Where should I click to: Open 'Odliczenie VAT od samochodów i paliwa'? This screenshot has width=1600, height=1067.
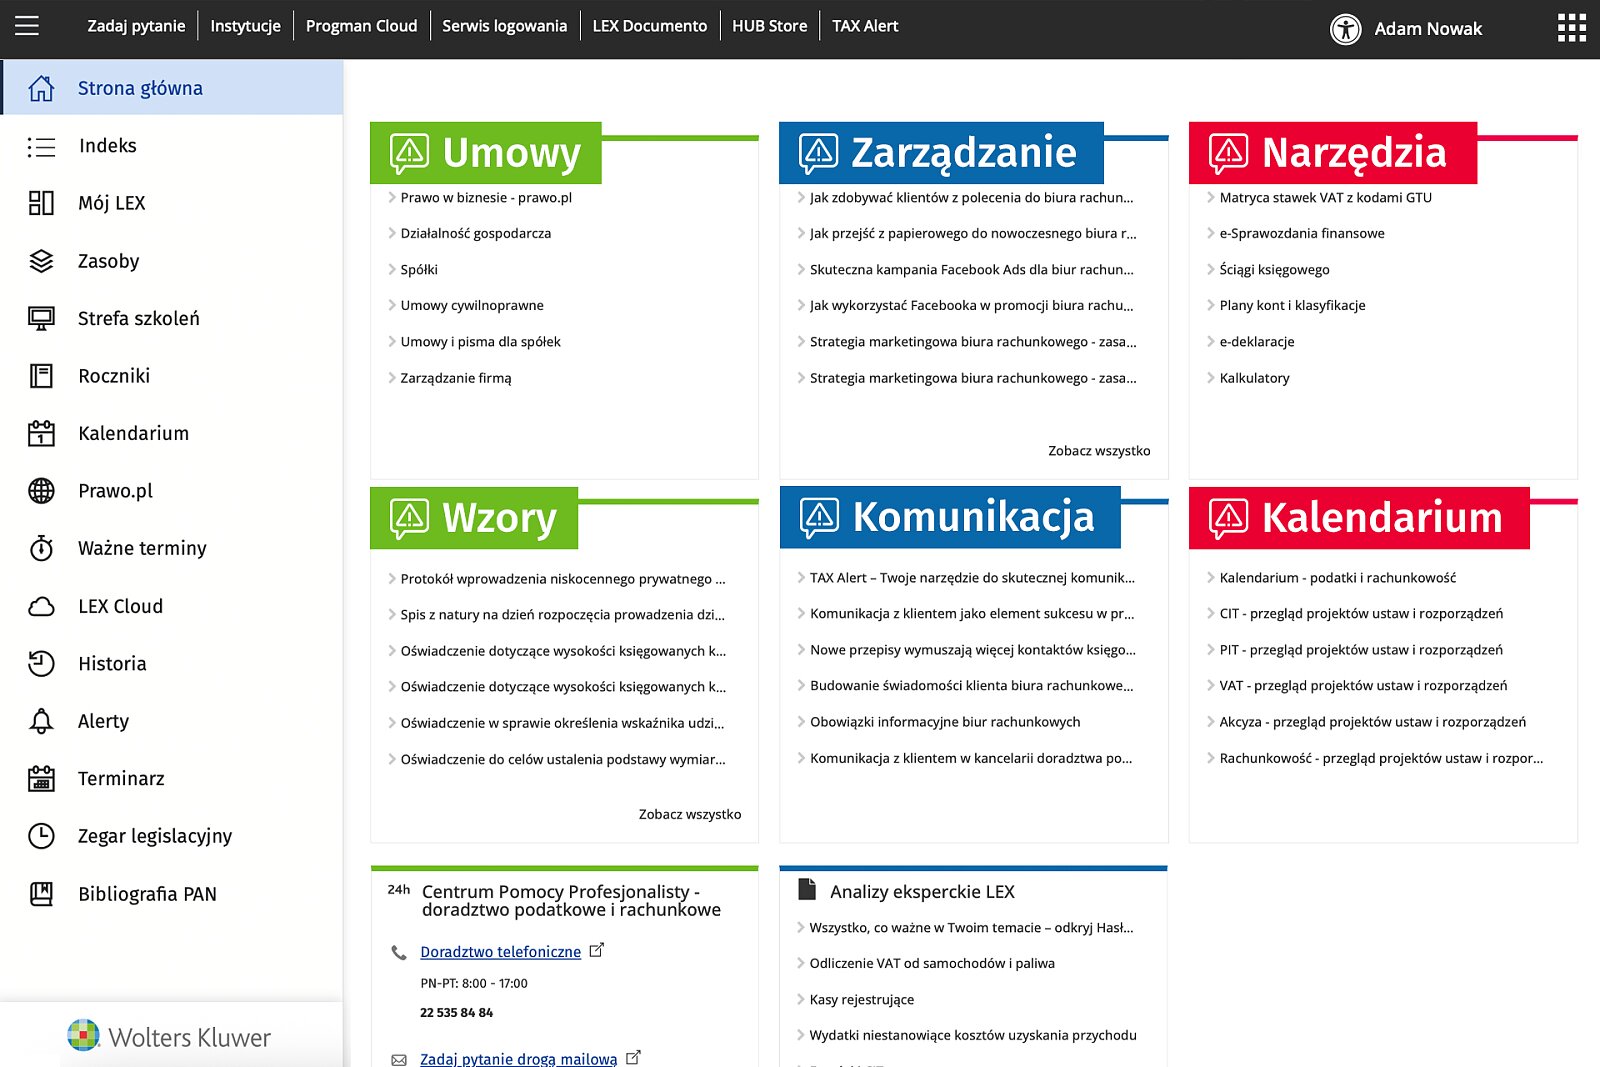tap(932, 964)
